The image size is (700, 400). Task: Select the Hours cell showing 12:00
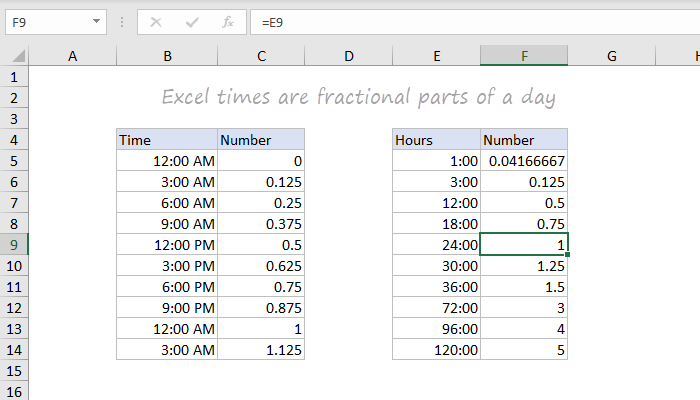(437, 203)
